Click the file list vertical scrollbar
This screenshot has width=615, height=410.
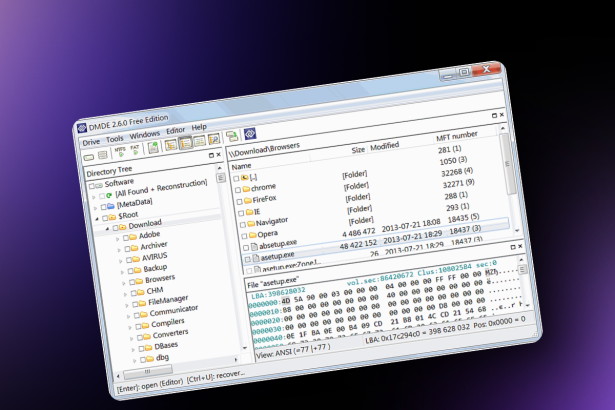point(511,170)
